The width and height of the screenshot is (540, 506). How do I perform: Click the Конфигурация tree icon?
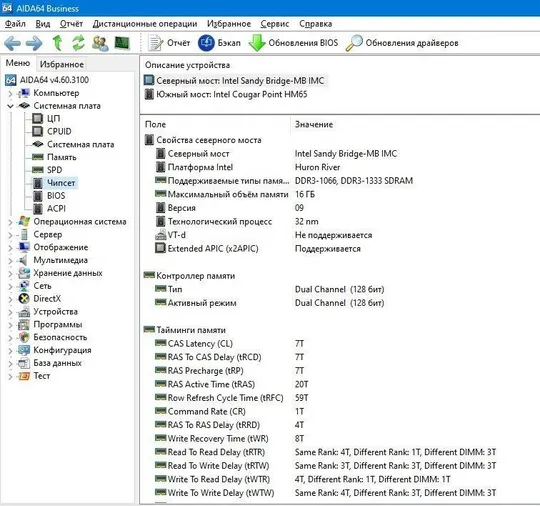click(x=24, y=350)
